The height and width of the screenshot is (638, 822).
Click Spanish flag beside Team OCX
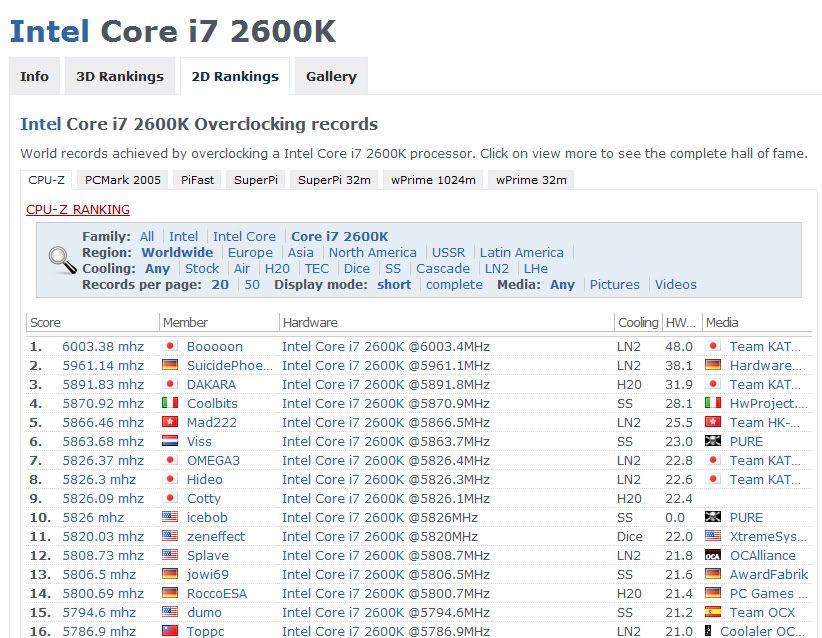(x=713, y=613)
